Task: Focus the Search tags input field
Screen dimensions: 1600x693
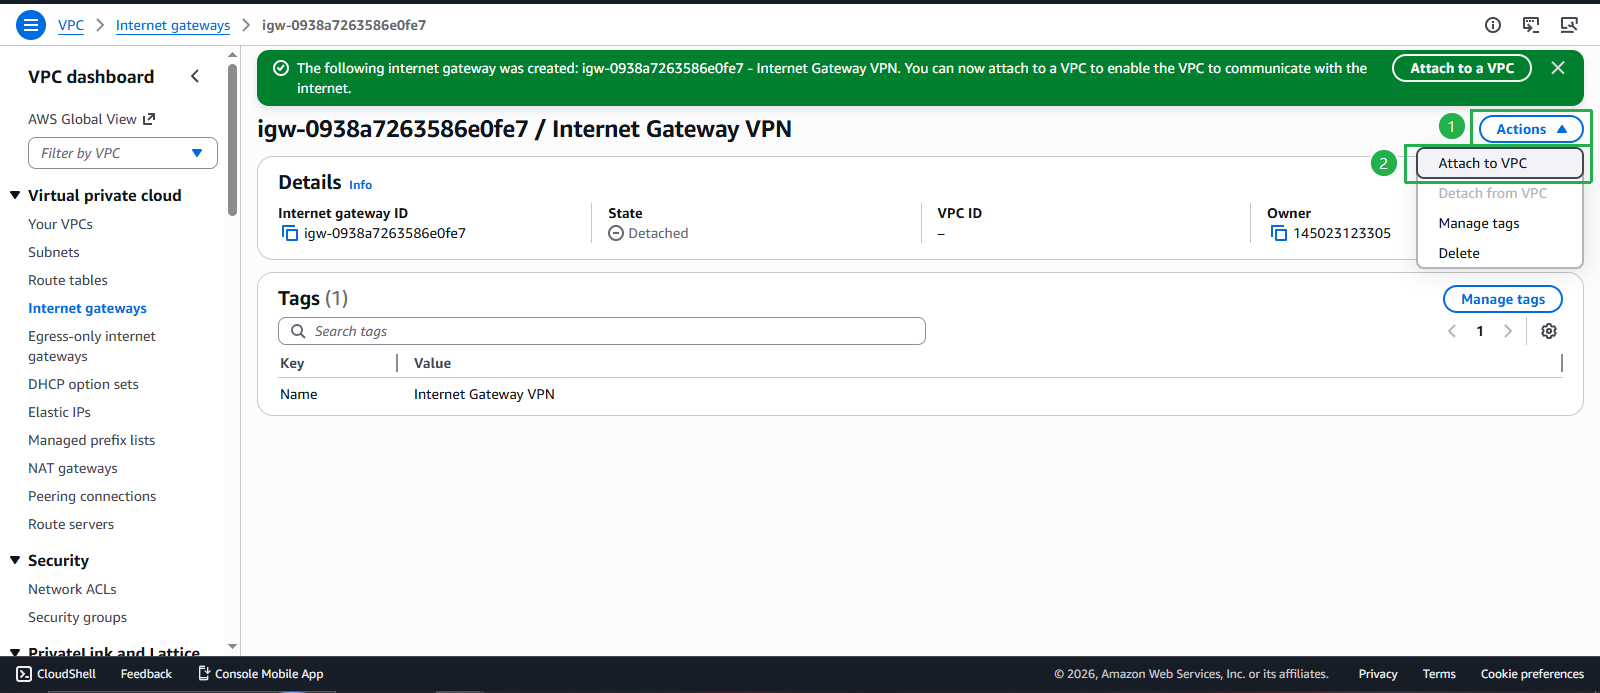Action: tap(602, 331)
